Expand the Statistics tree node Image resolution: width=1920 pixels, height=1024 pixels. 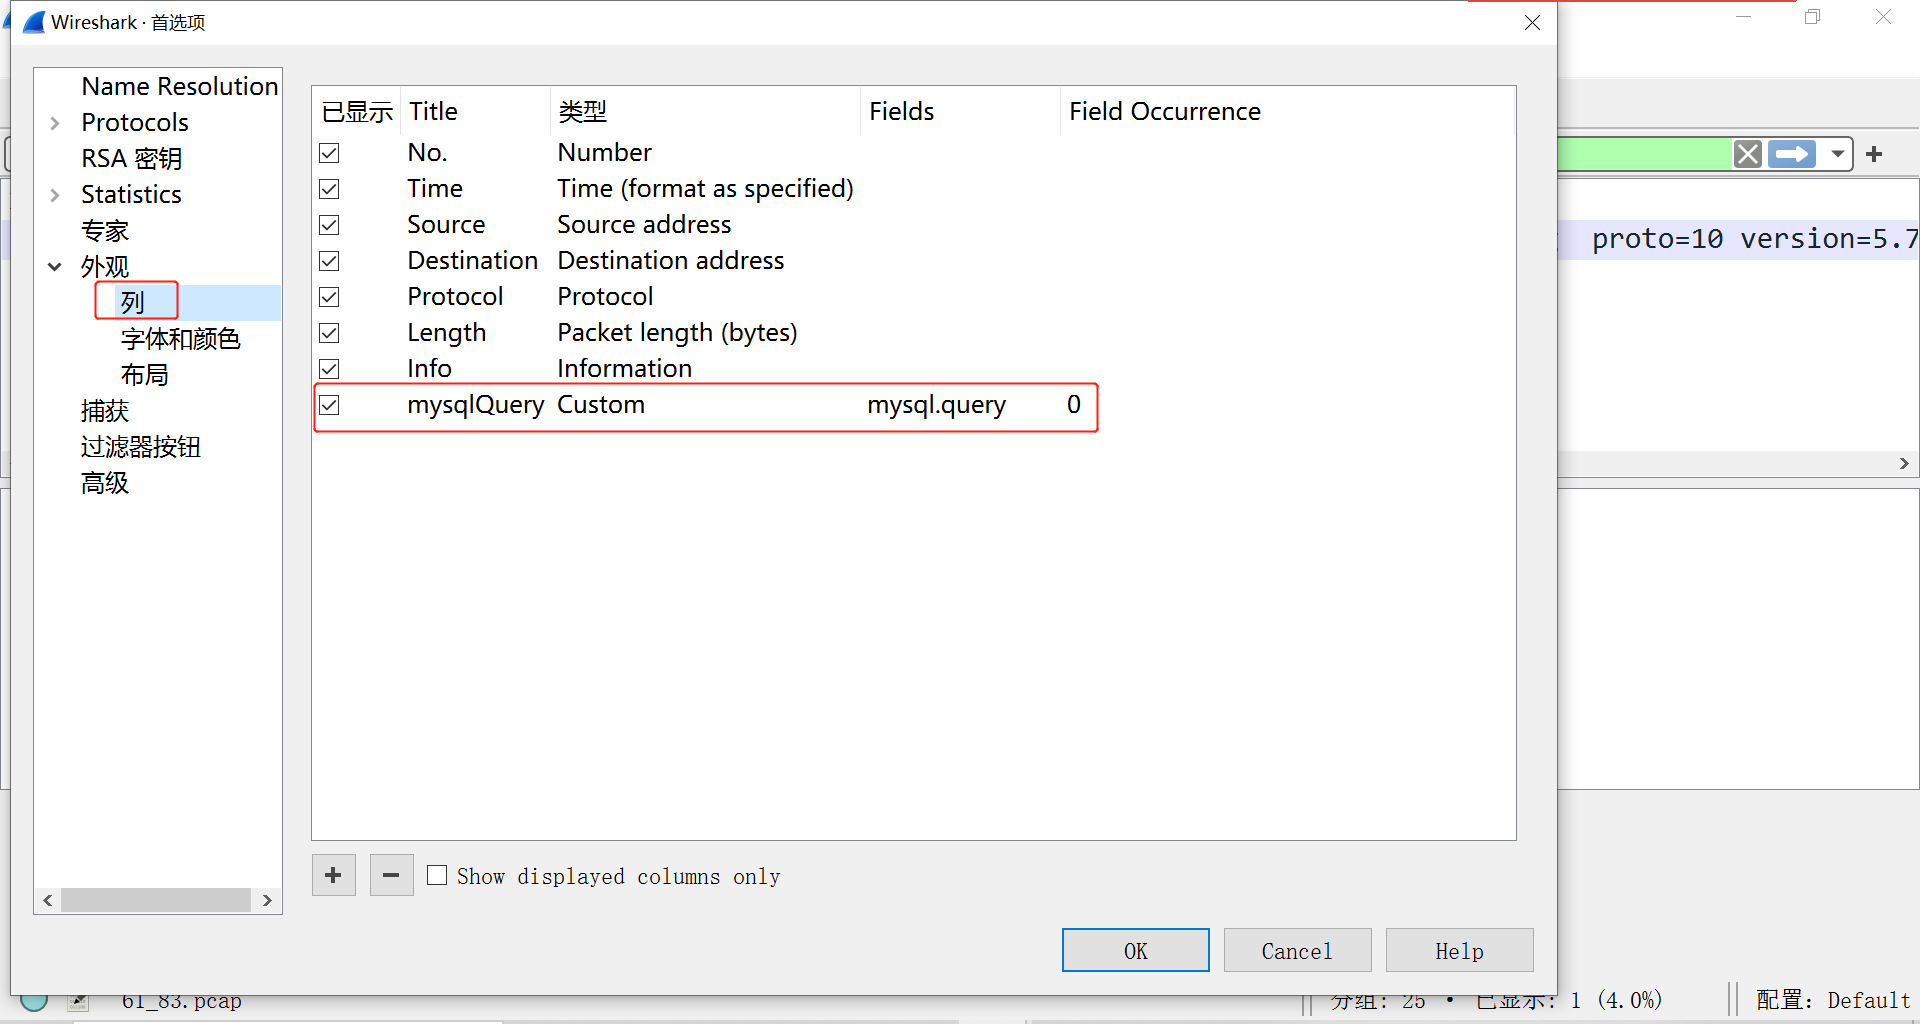tap(55, 195)
